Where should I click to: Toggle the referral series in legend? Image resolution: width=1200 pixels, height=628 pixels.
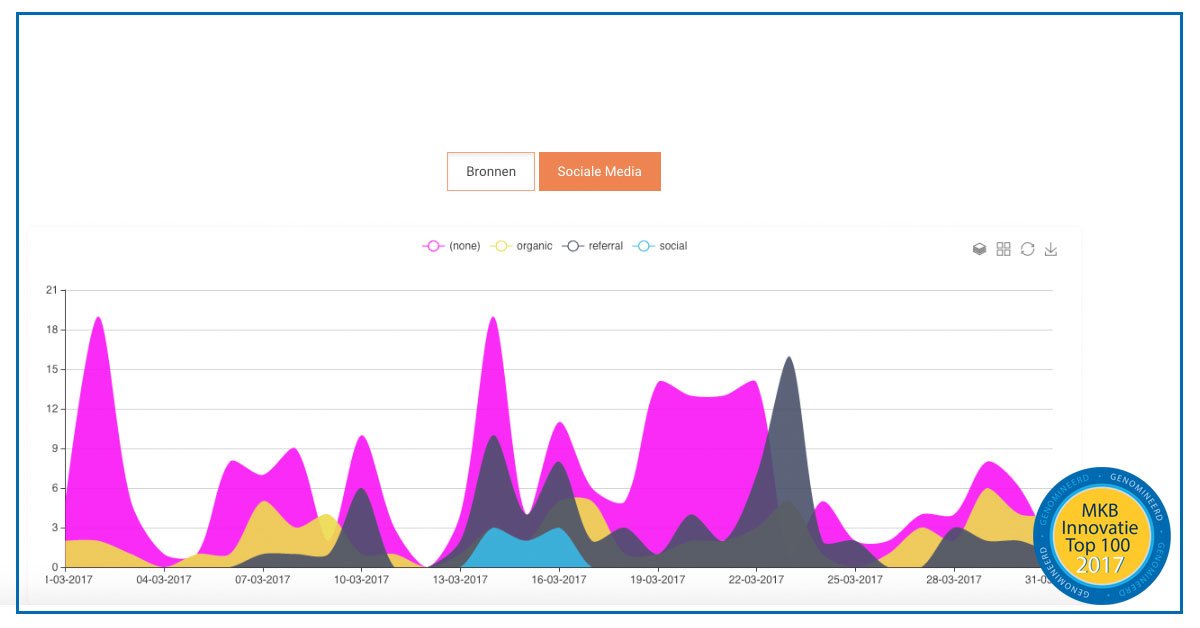tap(593, 246)
